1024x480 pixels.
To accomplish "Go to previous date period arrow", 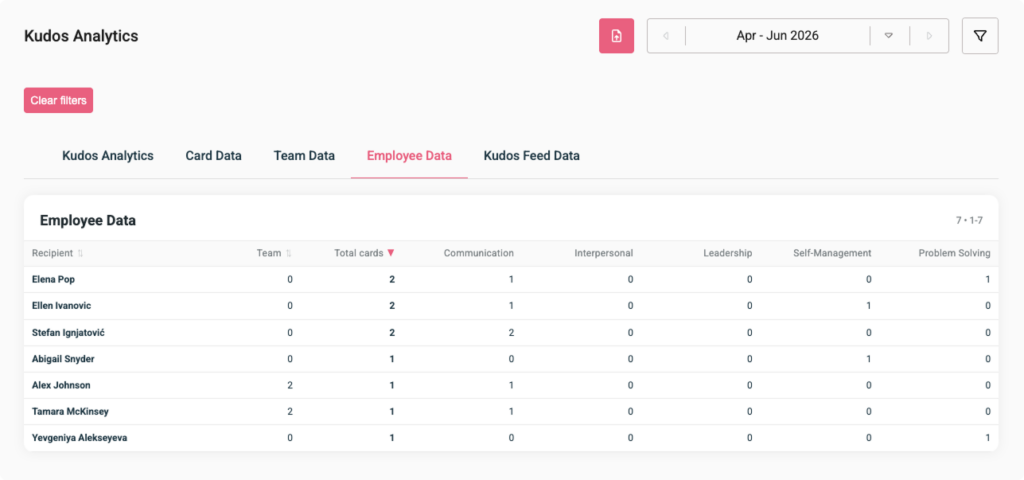I will (666, 36).
